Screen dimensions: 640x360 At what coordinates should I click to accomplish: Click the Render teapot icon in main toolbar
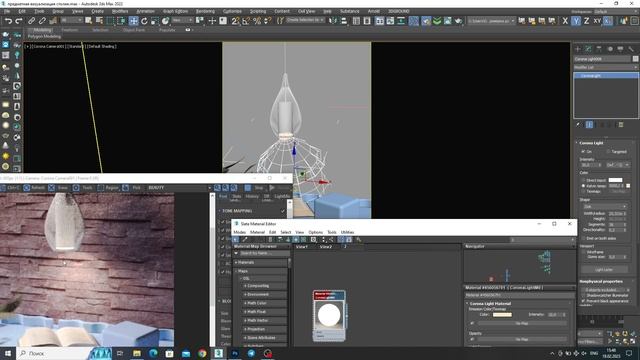458,21
